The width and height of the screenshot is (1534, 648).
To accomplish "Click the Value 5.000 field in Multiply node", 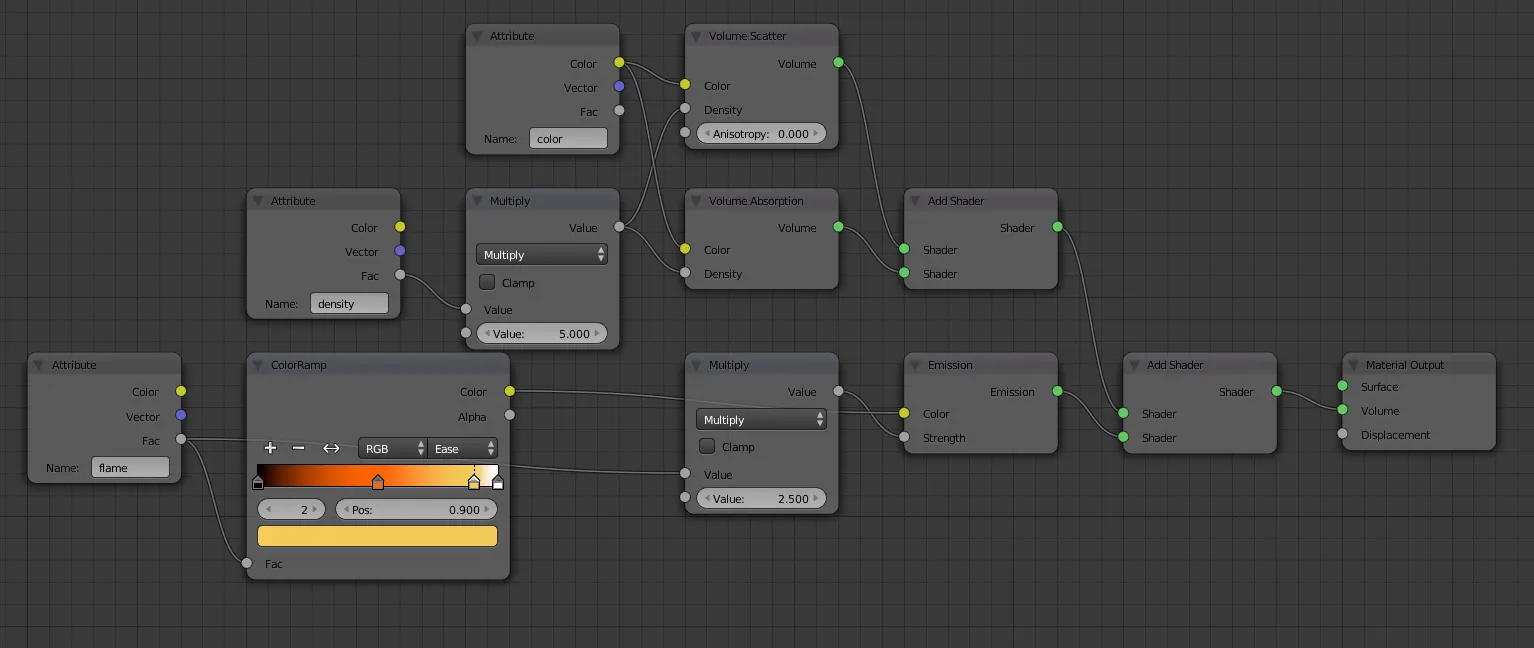I will pos(542,334).
